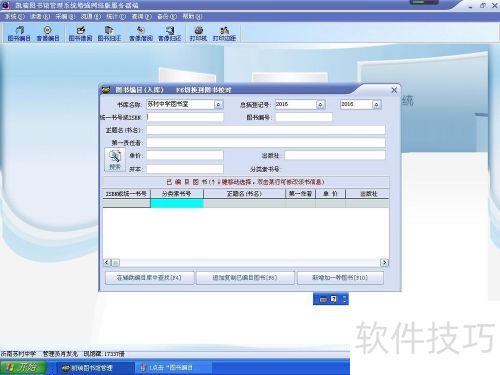Open the 音像借阅 toolbar icon
500x375 pixels.
click(x=141, y=34)
